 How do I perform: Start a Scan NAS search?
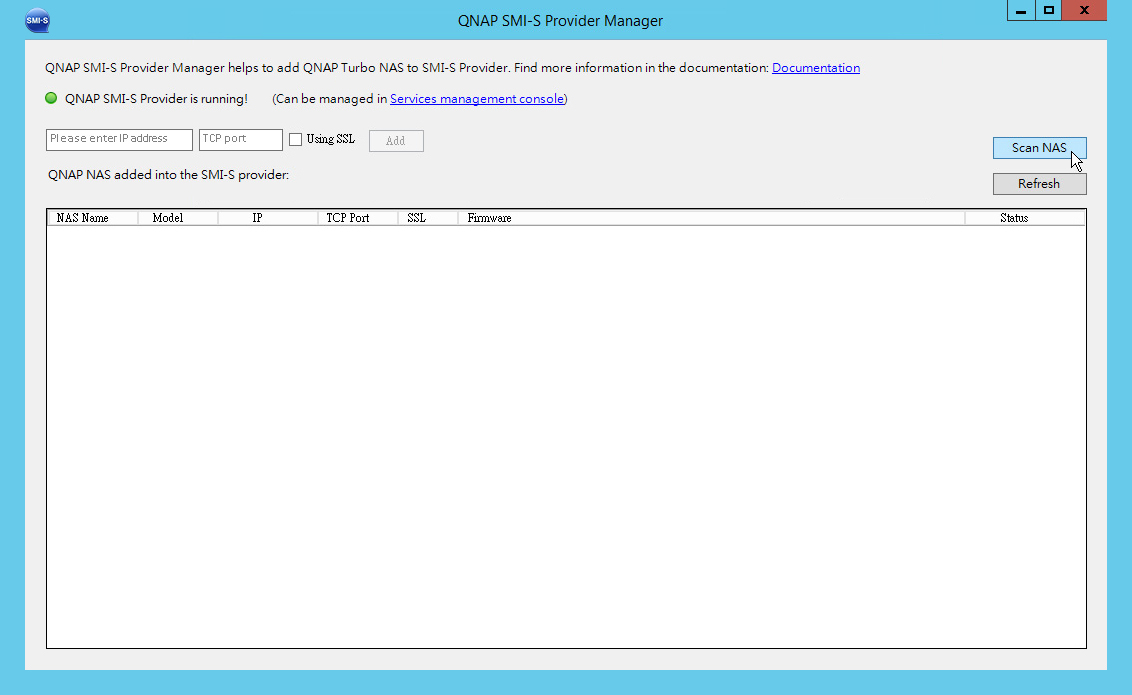pyautogui.click(x=1040, y=148)
